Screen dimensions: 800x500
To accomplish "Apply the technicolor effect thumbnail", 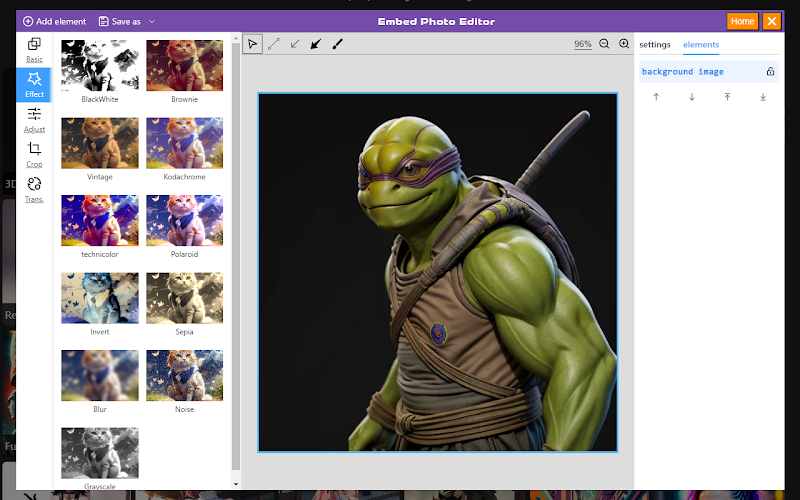I will tap(100, 220).
